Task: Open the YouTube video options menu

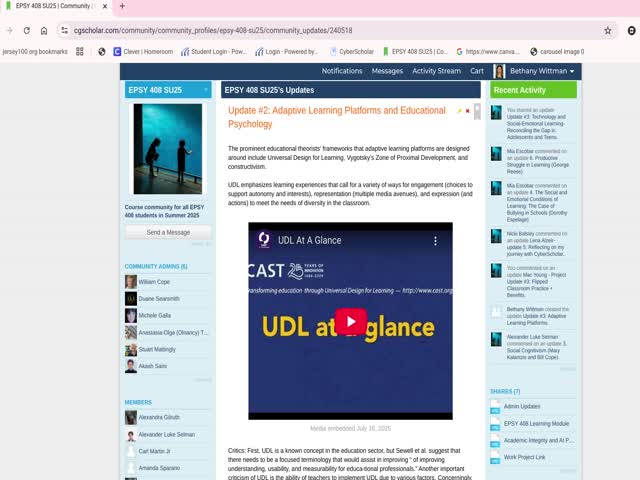Action: tap(435, 241)
